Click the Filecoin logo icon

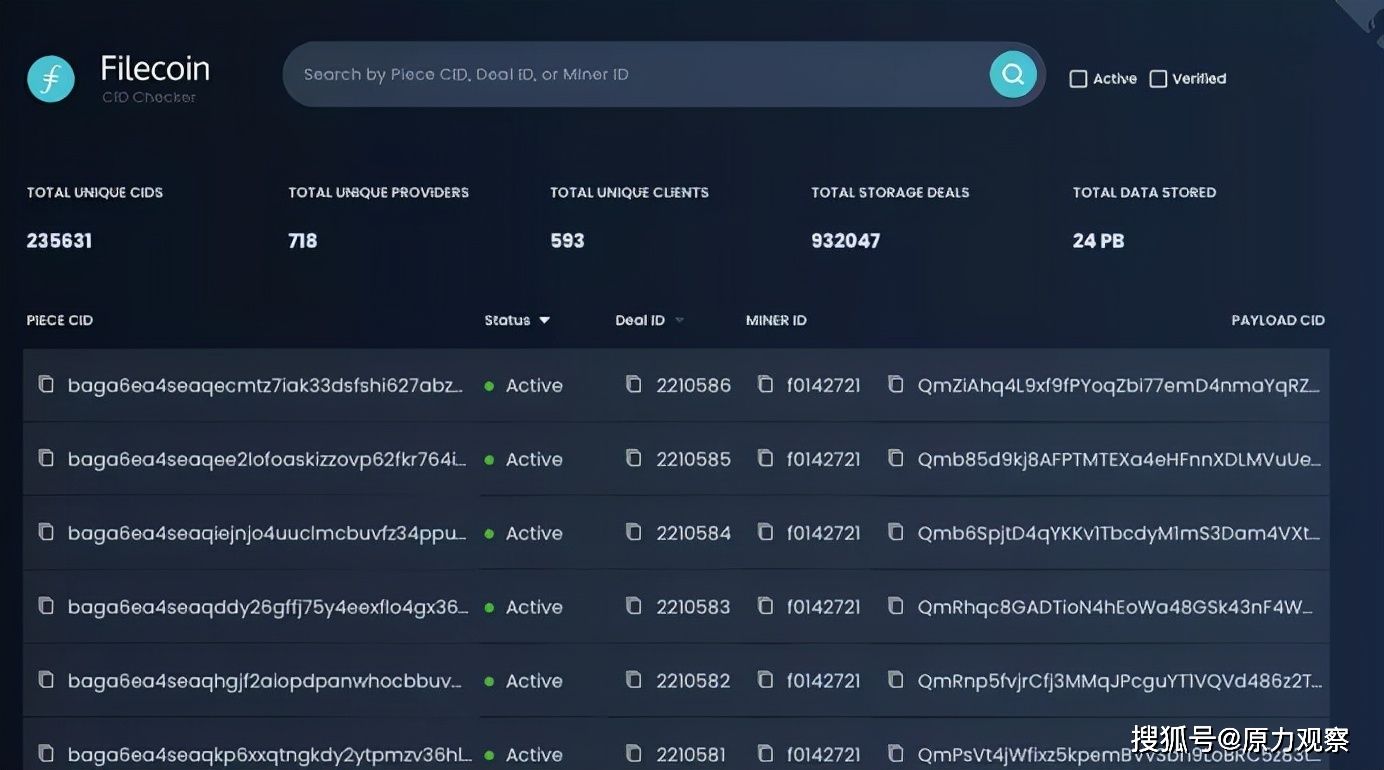coord(51,78)
